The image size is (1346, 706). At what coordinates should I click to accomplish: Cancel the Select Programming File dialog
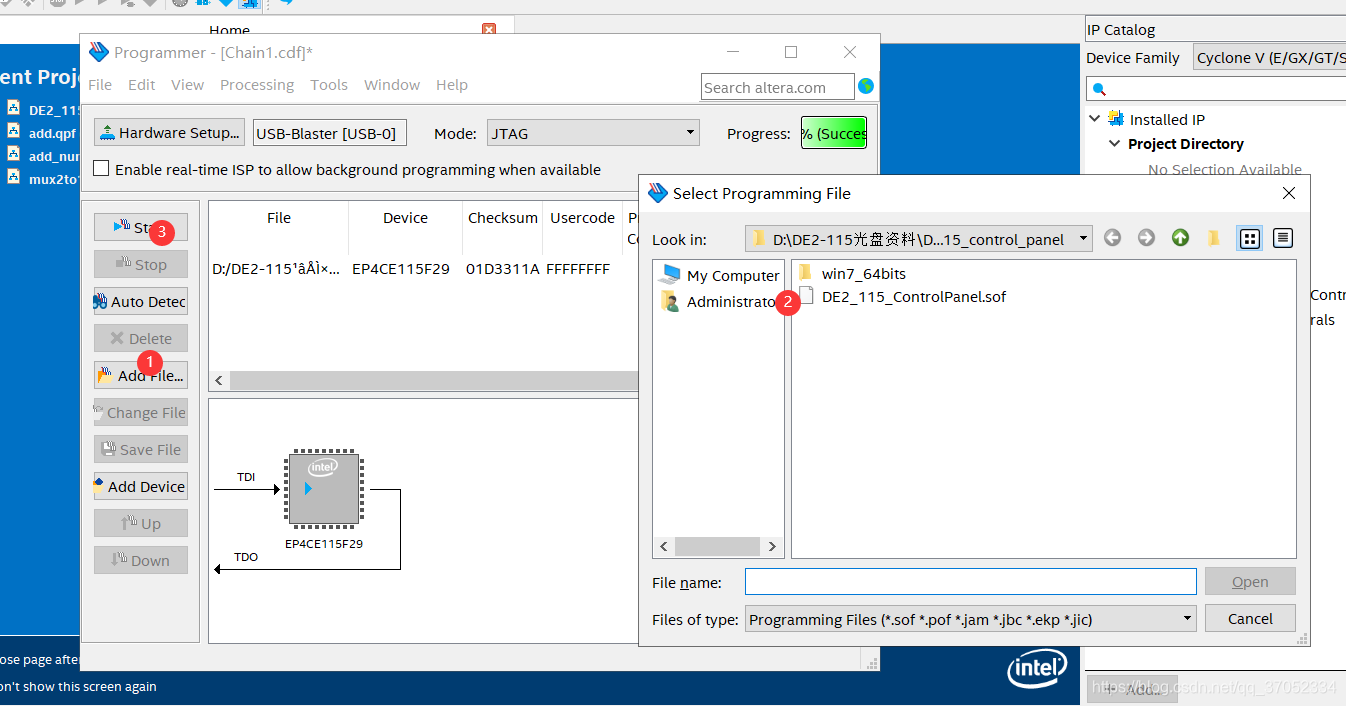pyautogui.click(x=1250, y=618)
